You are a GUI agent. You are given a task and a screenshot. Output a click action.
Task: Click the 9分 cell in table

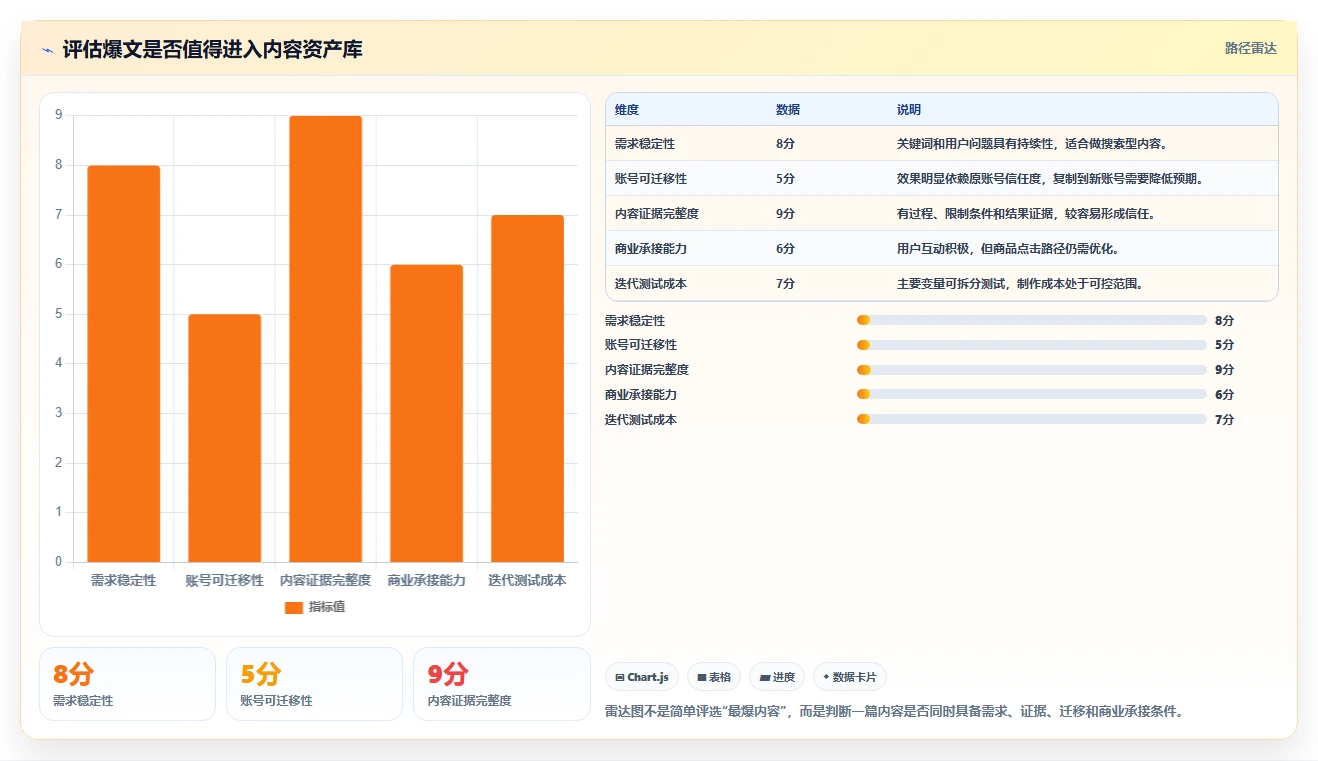coord(785,214)
